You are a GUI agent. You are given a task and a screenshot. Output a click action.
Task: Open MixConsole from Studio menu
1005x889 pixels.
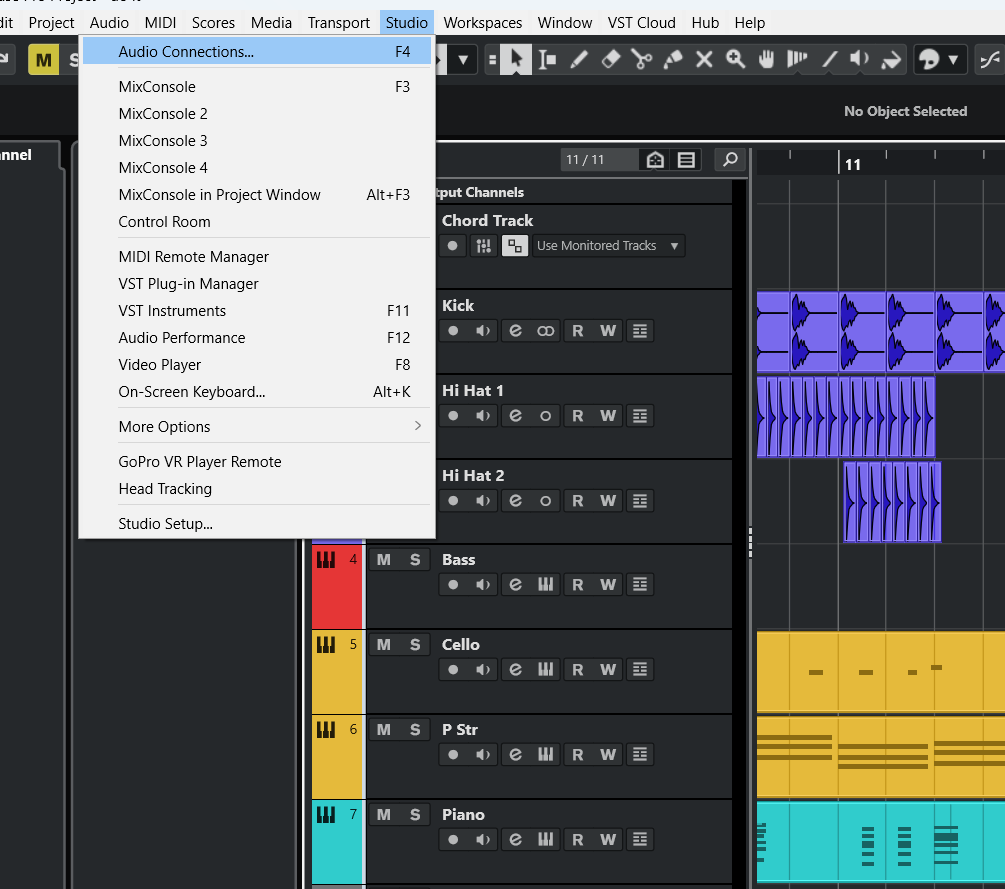coord(256,87)
